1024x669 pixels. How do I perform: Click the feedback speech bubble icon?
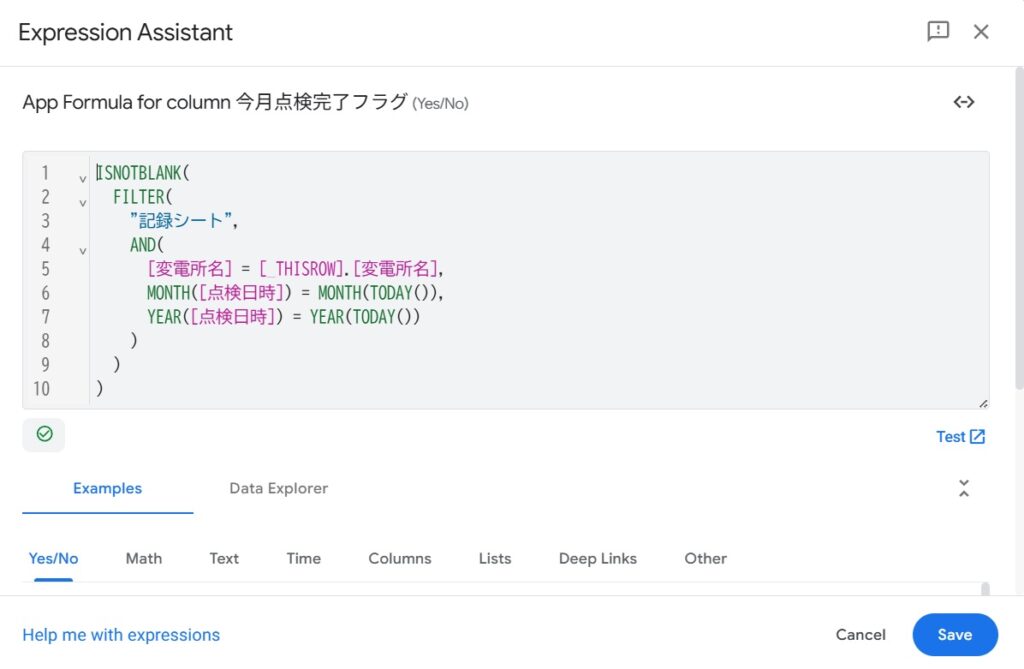click(937, 31)
